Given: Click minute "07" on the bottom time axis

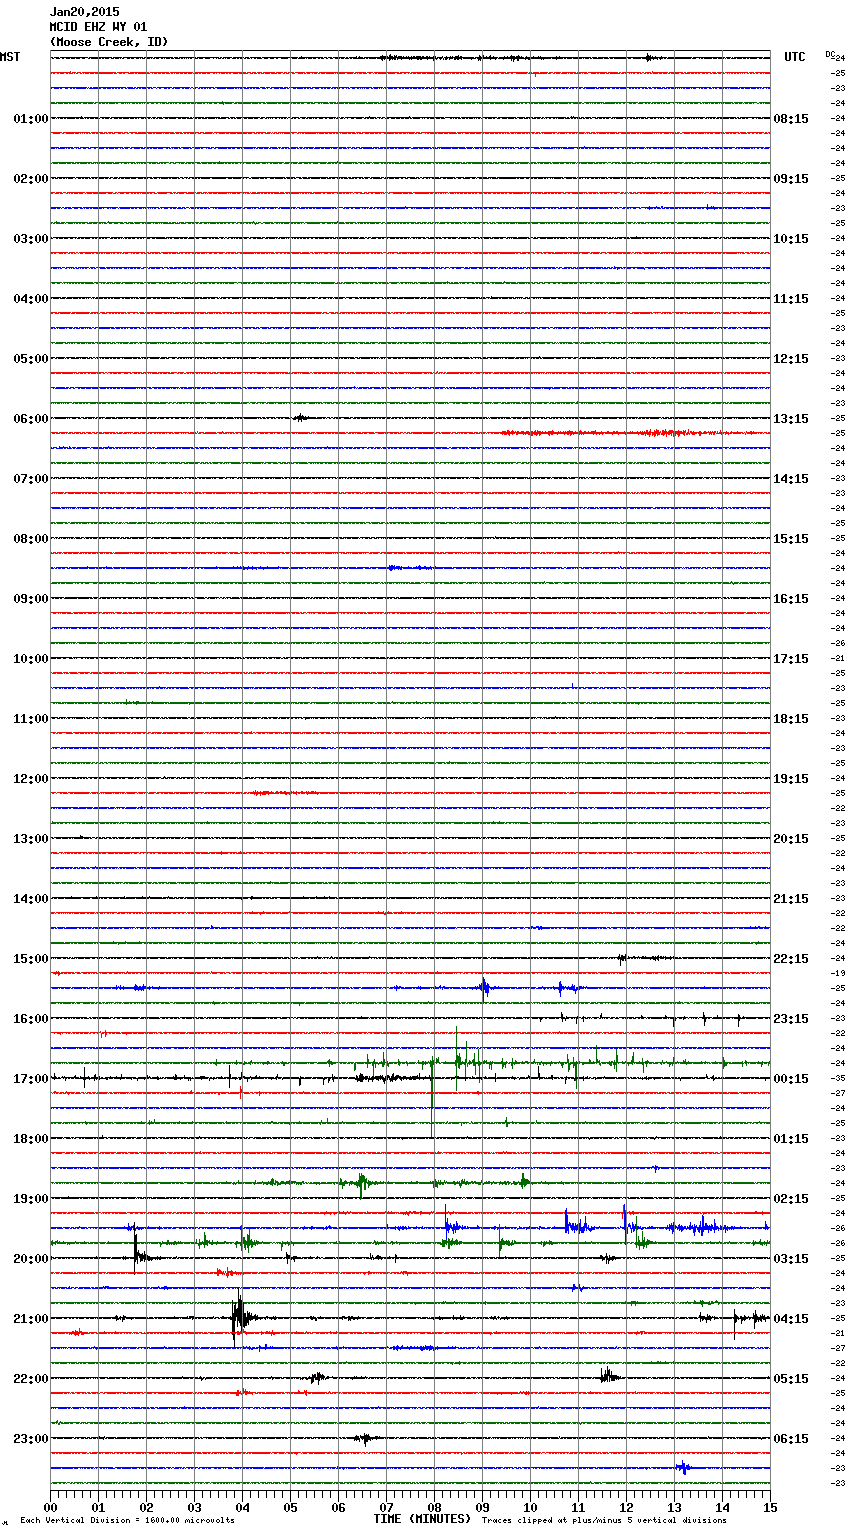Looking at the screenshot, I should click(x=386, y=1507).
